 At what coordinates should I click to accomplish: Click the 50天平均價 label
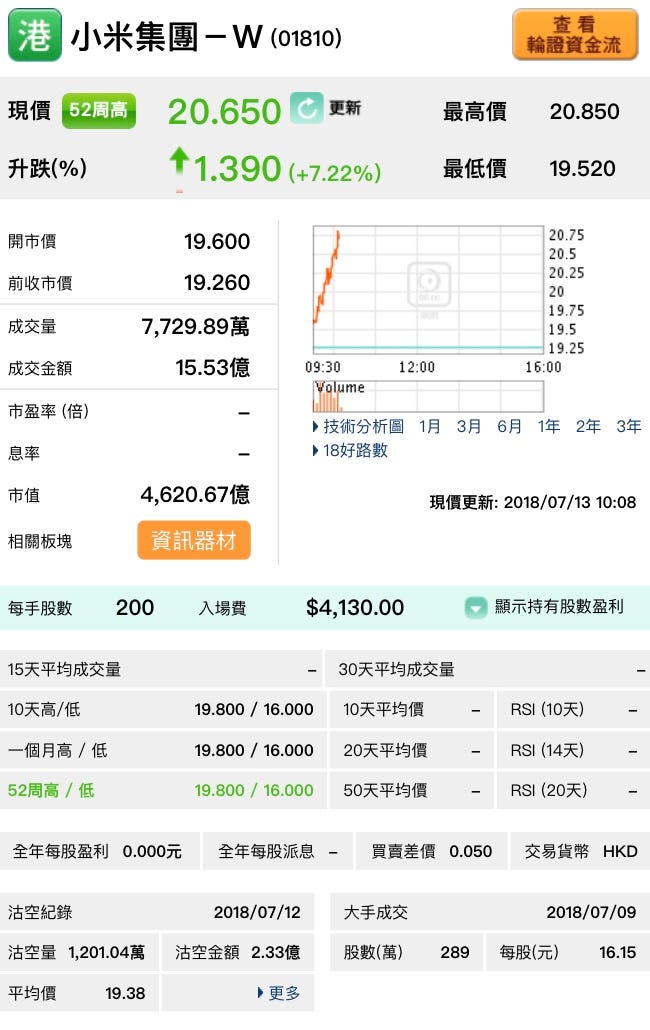point(385,790)
